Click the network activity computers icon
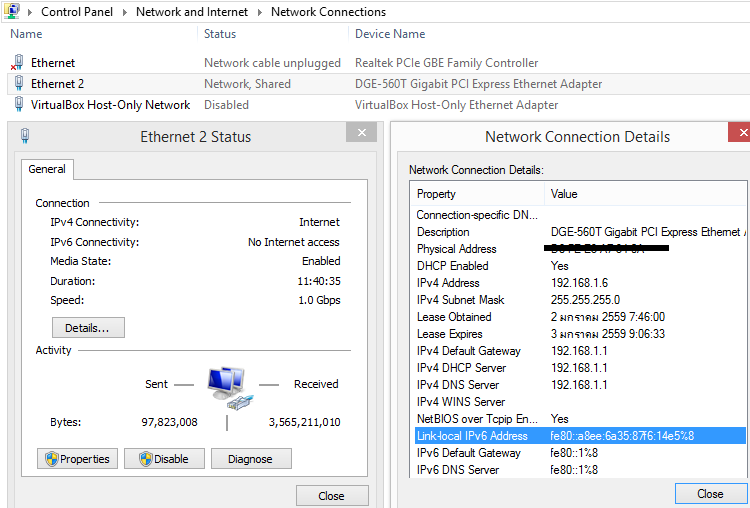The height and width of the screenshot is (508, 750). click(x=227, y=388)
